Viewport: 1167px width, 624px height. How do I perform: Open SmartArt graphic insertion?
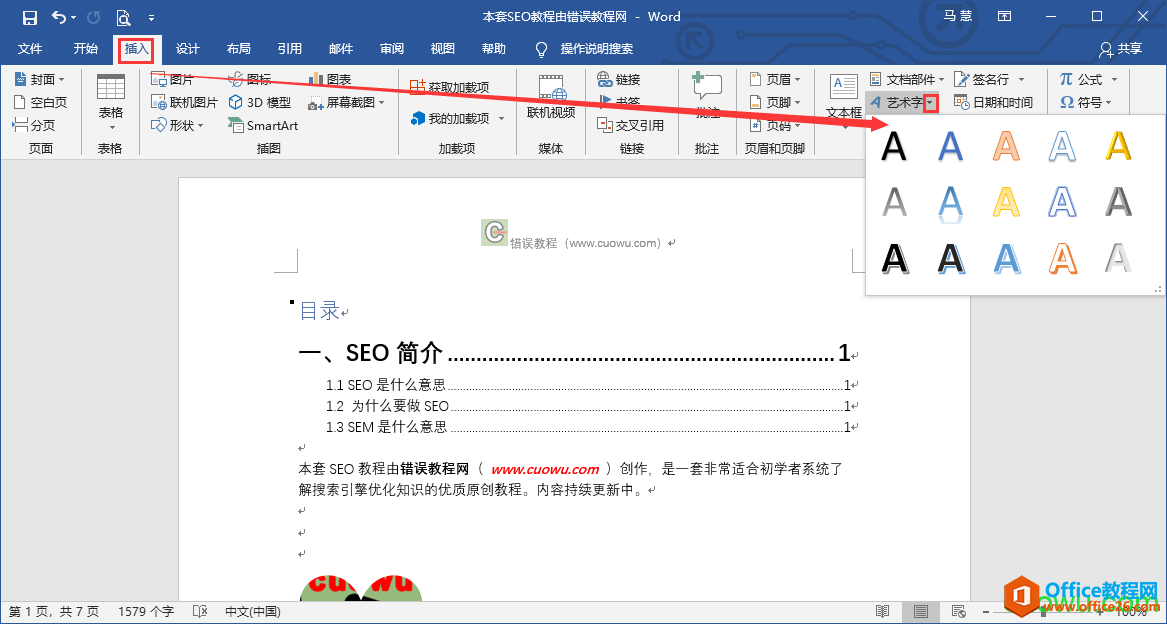pos(263,126)
